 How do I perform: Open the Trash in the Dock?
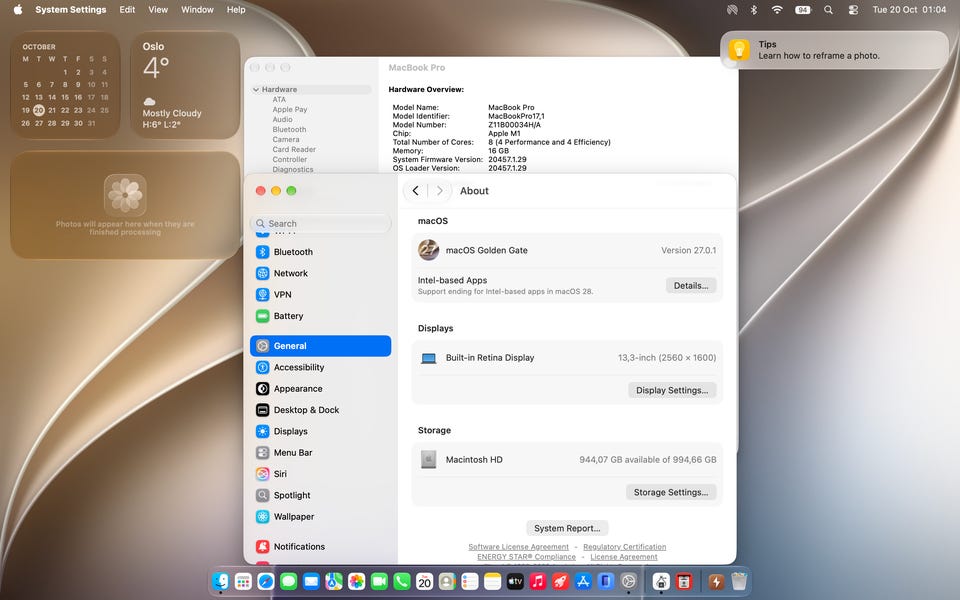[x=739, y=581]
